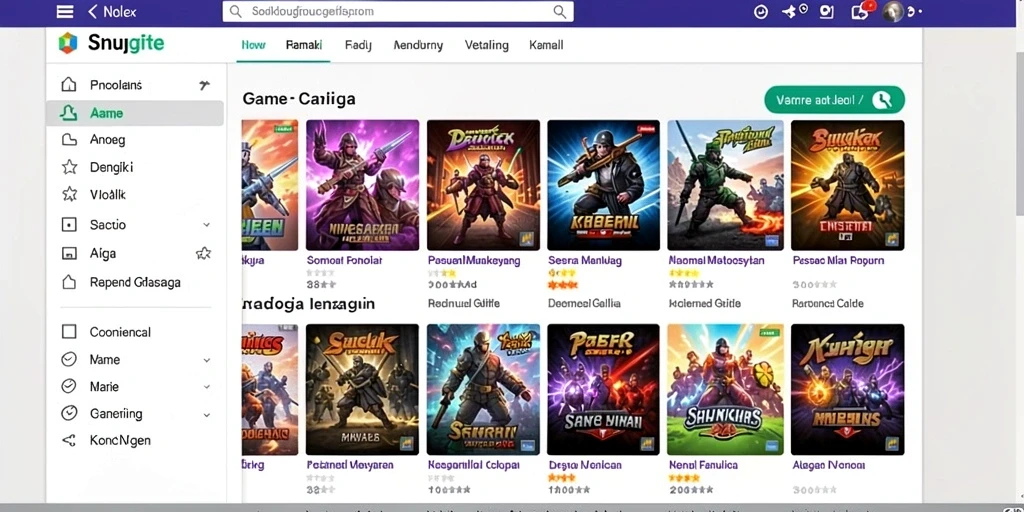Image resolution: width=1024 pixels, height=512 pixels.
Task: Open Alagan Noneai game cover
Action: click(848, 390)
